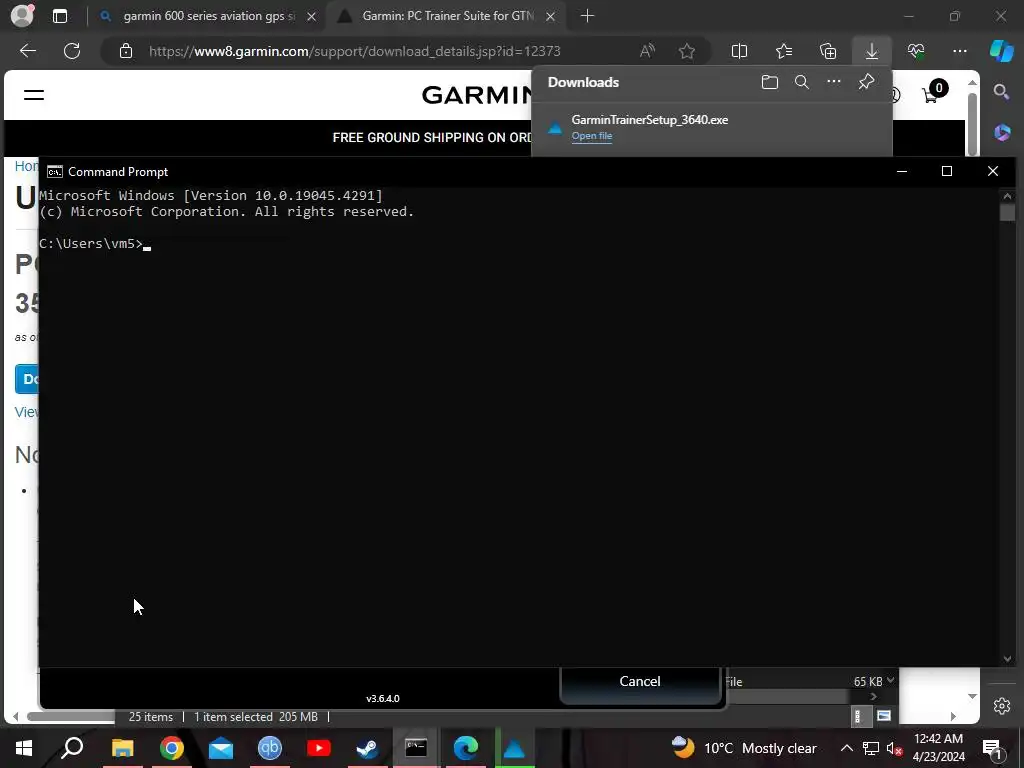
Task: Open qBittorrent from taskbar
Action: coord(270,748)
